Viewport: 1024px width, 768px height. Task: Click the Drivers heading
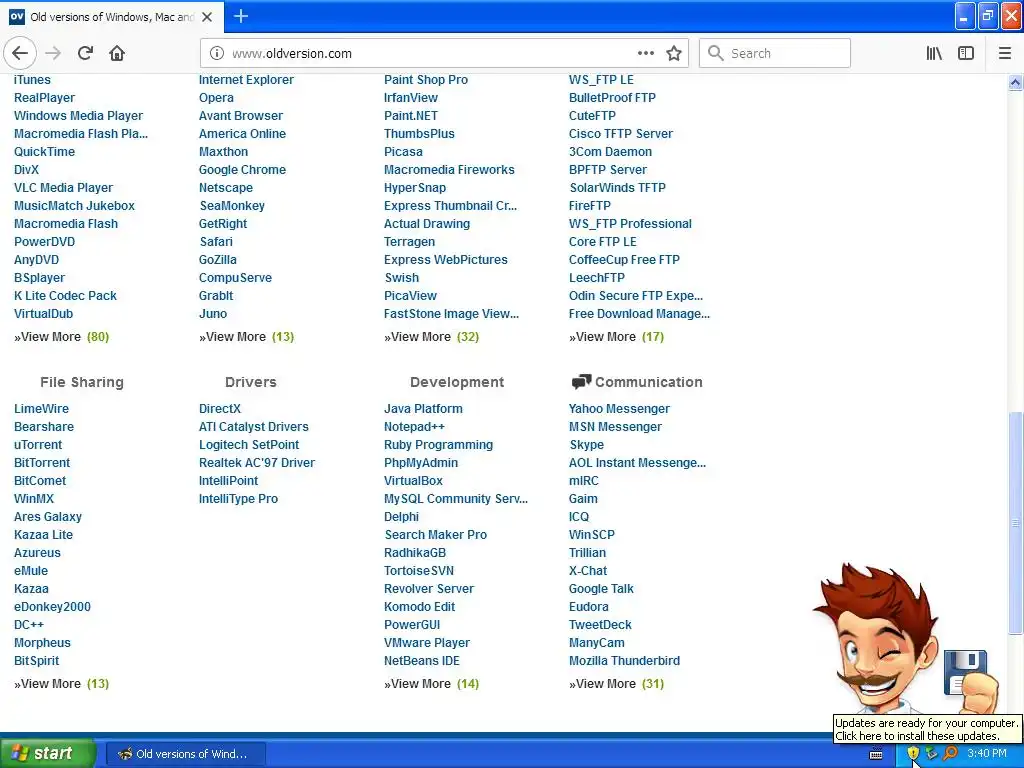(x=251, y=382)
